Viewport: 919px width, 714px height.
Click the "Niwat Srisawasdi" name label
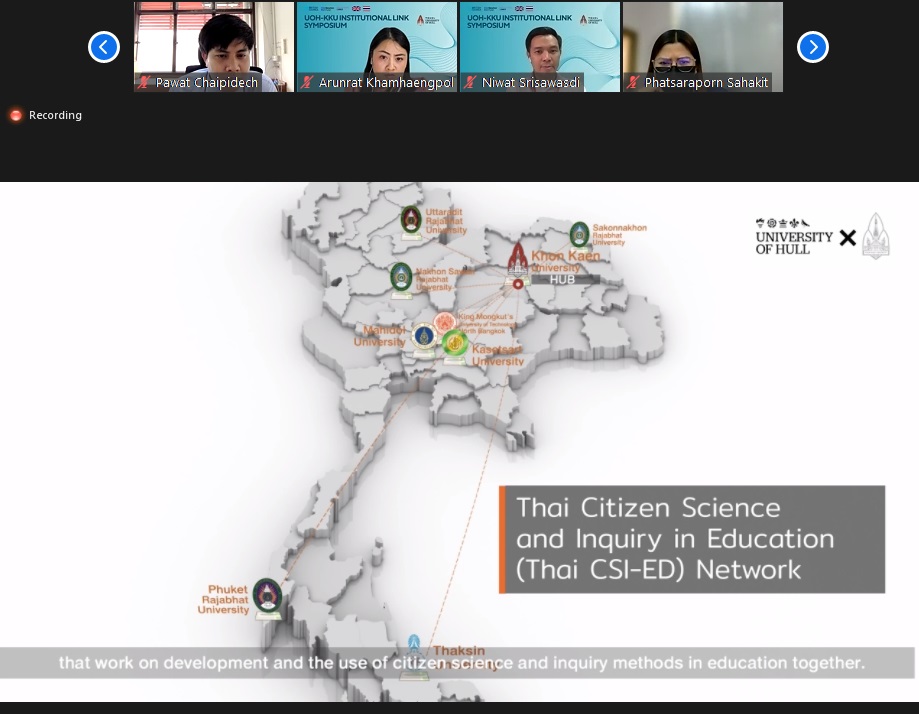[x=531, y=83]
